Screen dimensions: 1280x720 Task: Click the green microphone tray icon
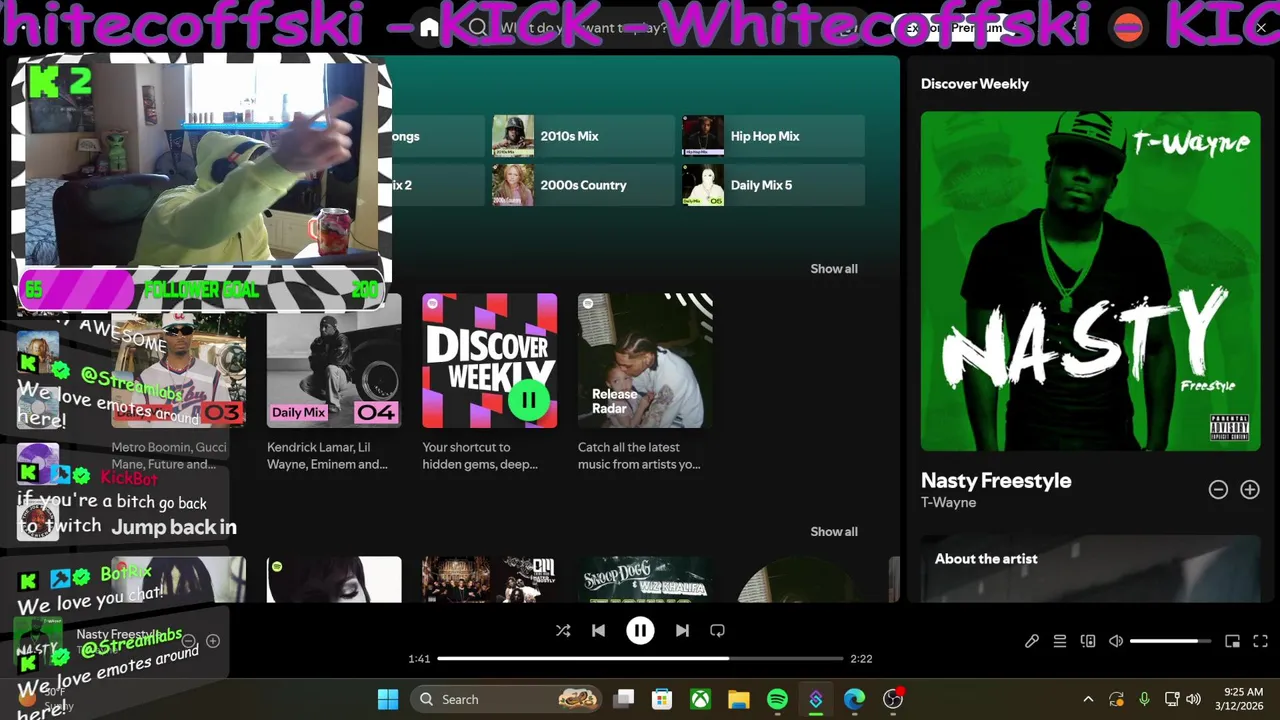point(1145,699)
